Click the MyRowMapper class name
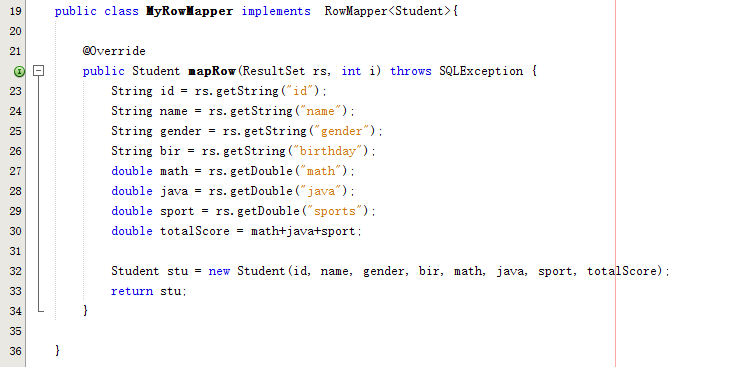The height and width of the screenshot is (367, 734). [189, 11]
